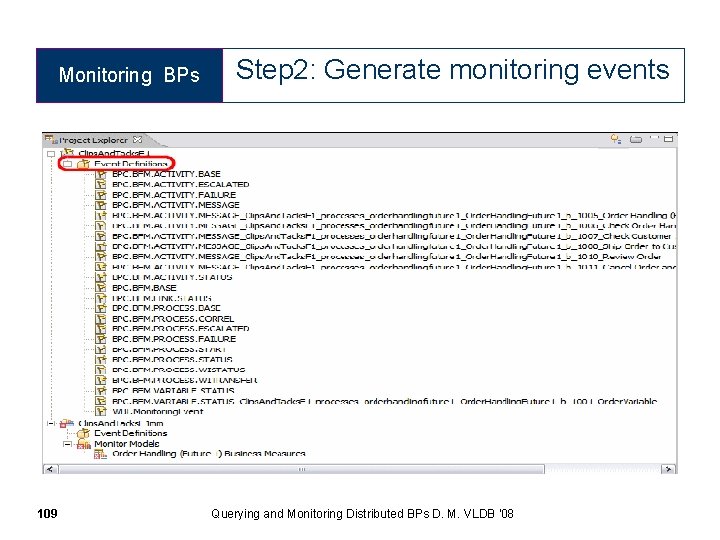This screenshot has height=540, width=720.
Task: Click the BPC.BFM.PROCESS.STATUS event icon
Action: pos(101,360)
